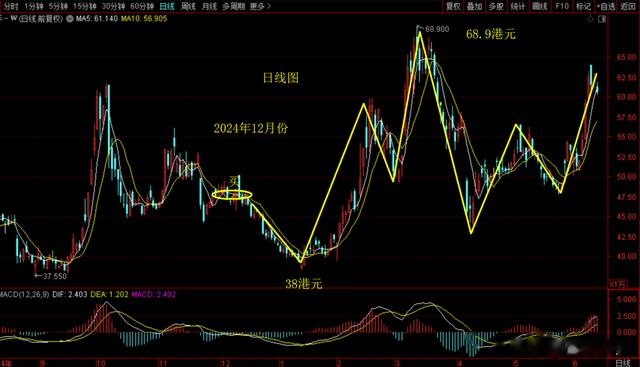Toggle +自选 to add to watchlist
Viewport: 640px width, 367px height.
(606, 6)
